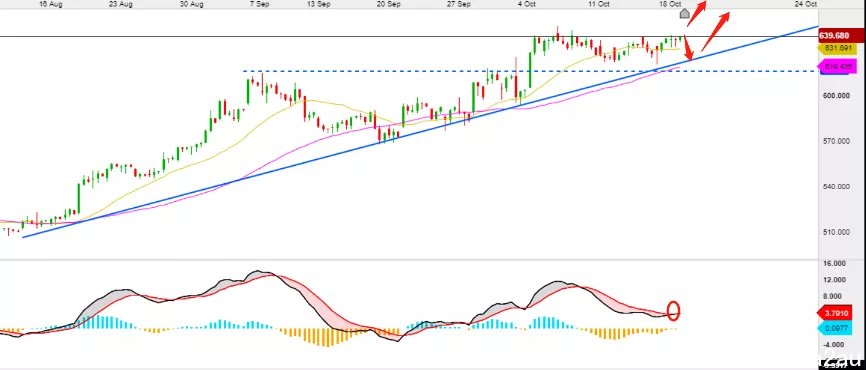Click the 600.000 price axis label
Screen dimensions: 866x370
[x=836, y=96]
